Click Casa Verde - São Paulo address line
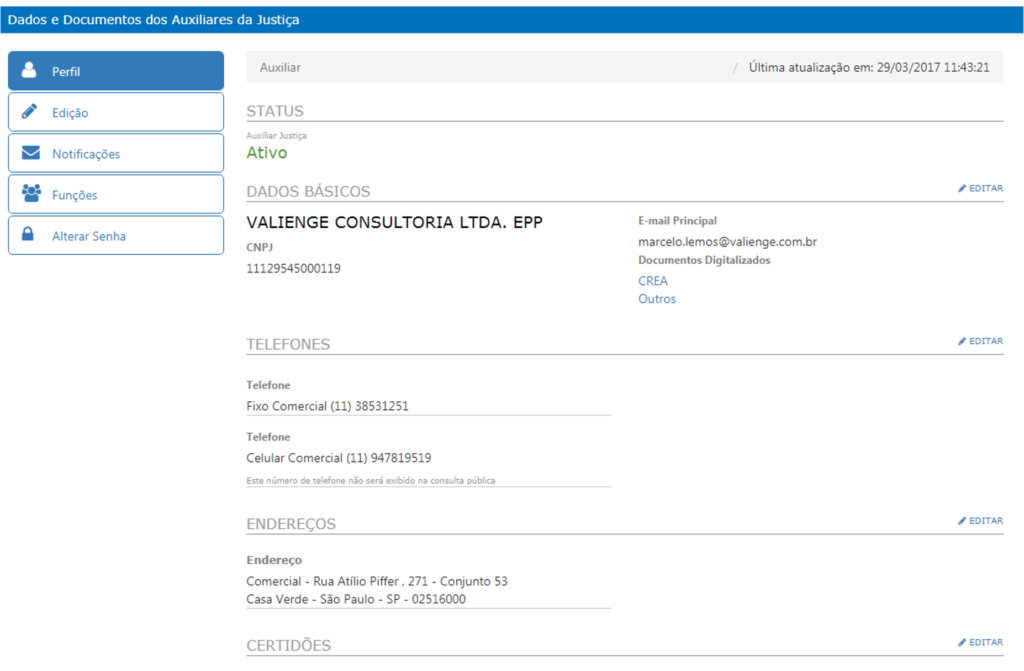This screenshot has width=1024, height=671. point(356,599)
